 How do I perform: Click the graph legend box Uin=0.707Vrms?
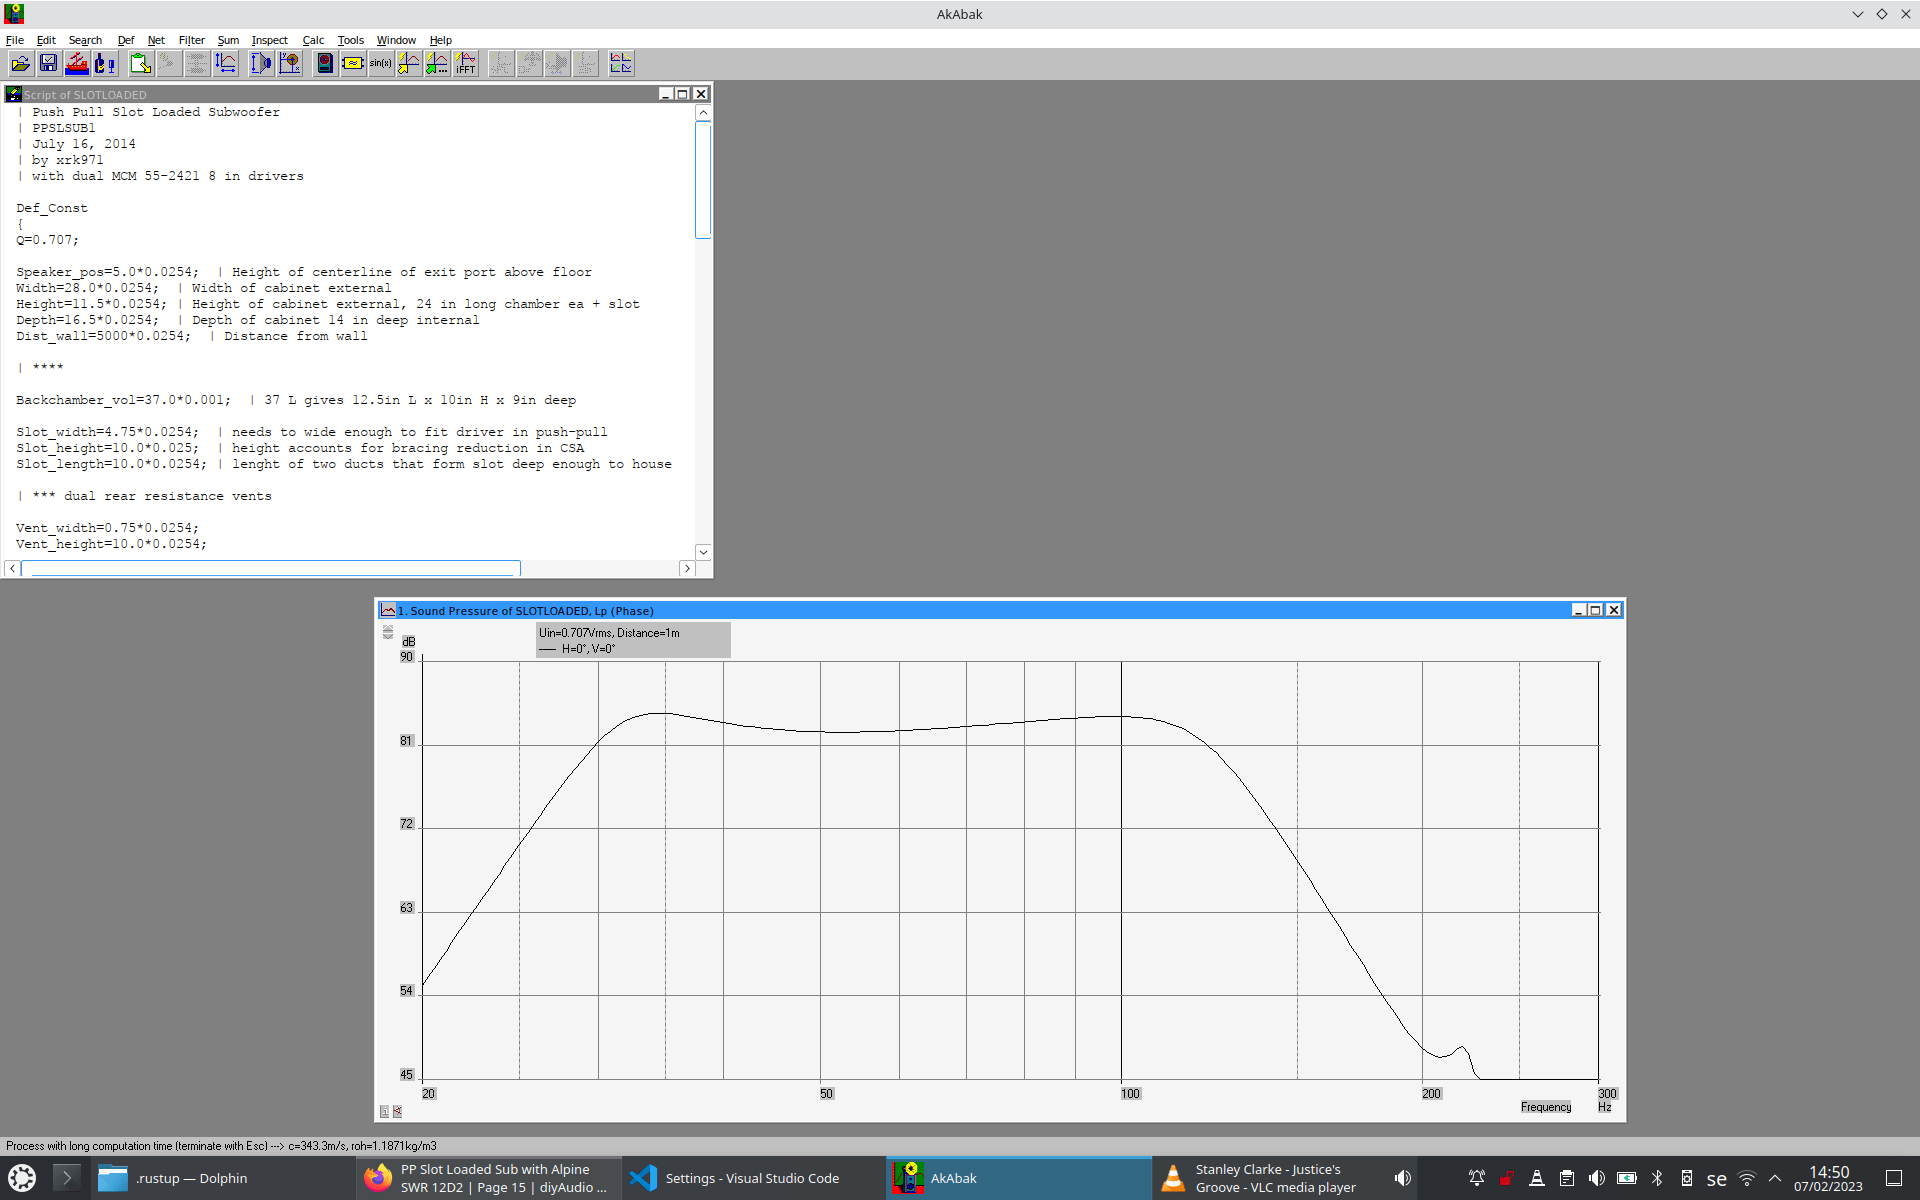click(x=633, y=640)
